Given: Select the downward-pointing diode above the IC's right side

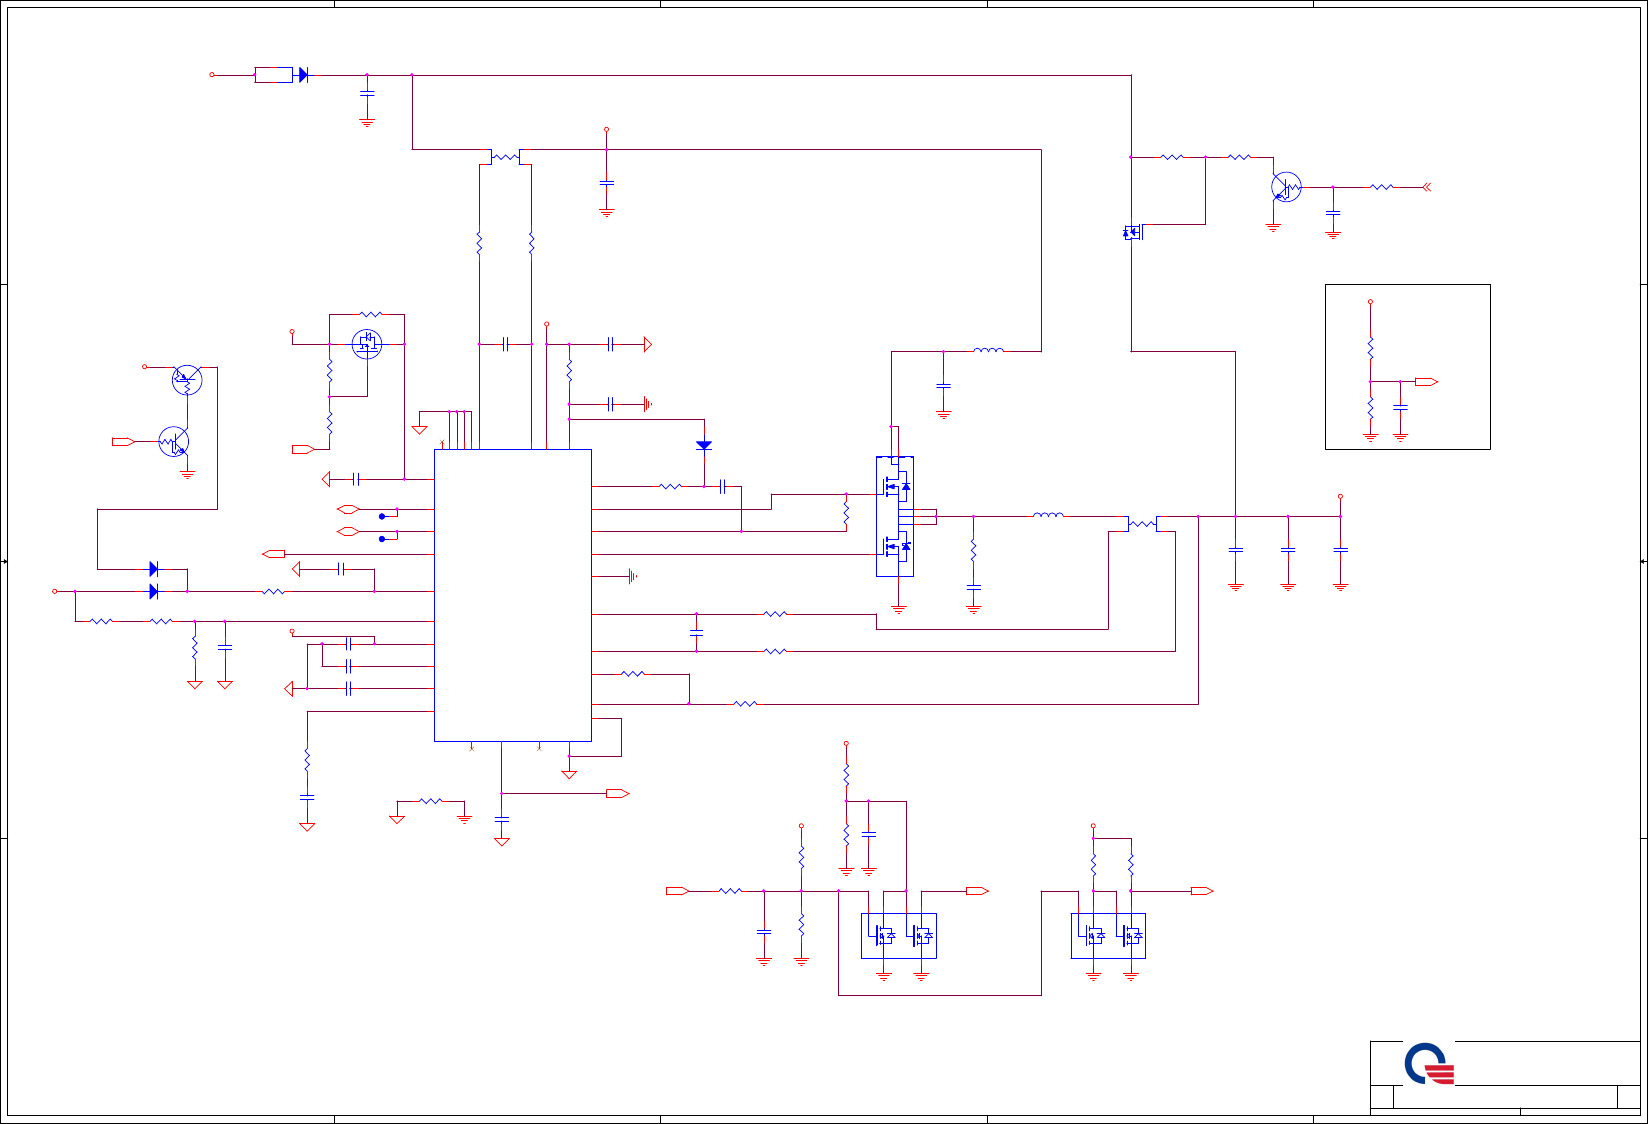Looking at the screenshot, I should [x=704, y=445].
